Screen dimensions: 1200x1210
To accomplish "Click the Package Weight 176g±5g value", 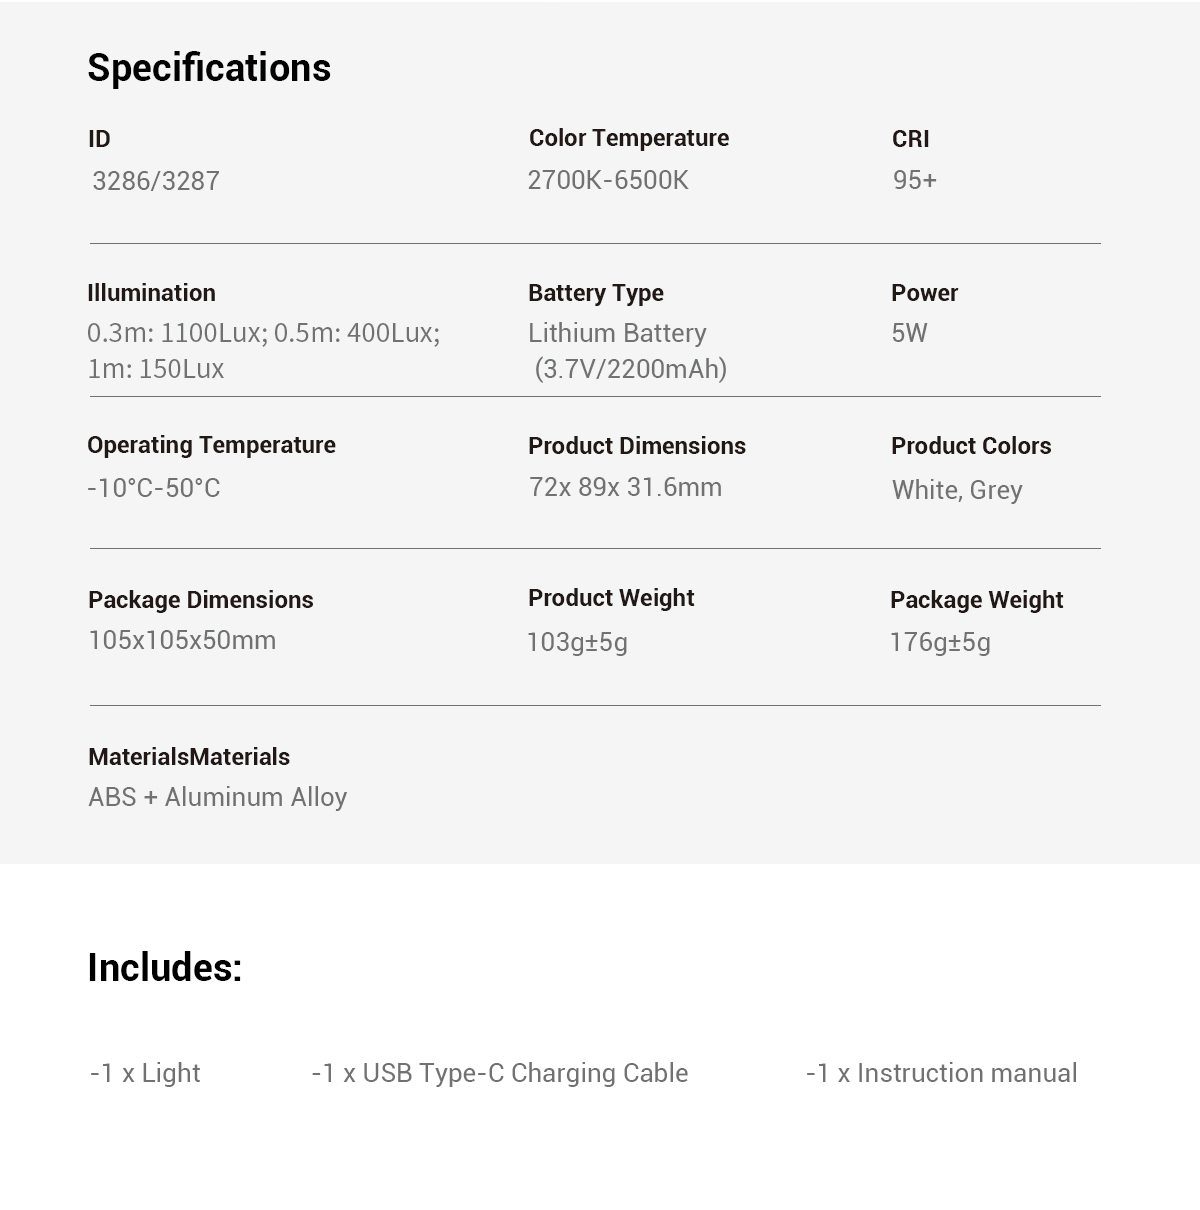I will (940, 642).
